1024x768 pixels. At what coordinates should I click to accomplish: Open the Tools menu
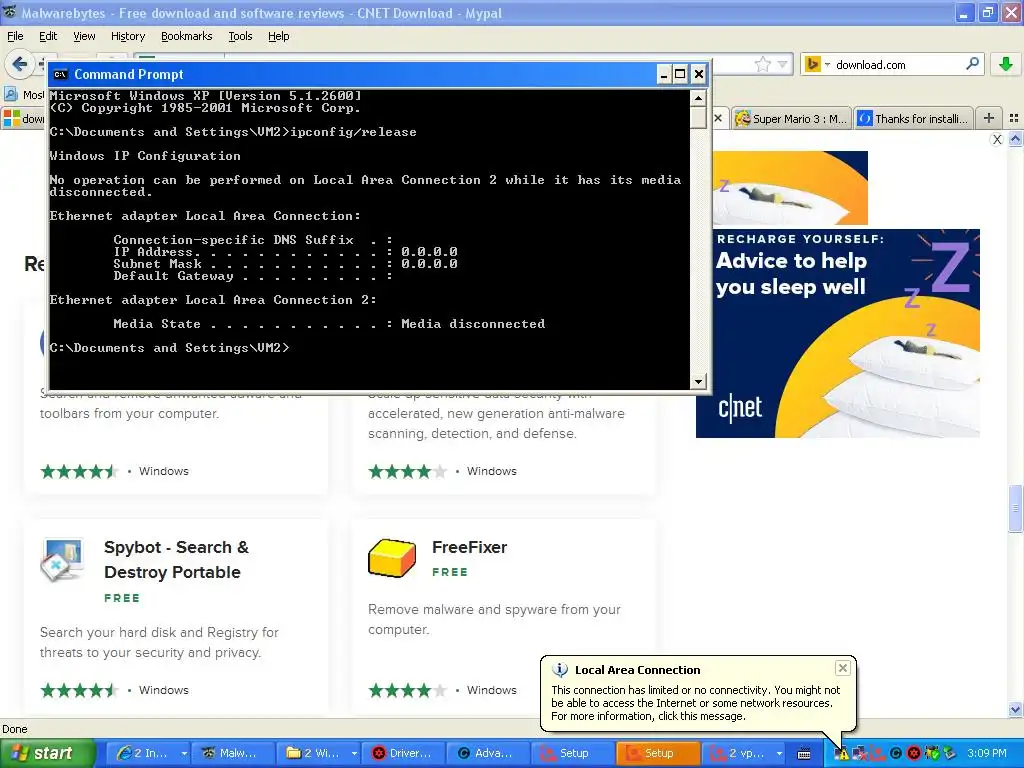240,36
